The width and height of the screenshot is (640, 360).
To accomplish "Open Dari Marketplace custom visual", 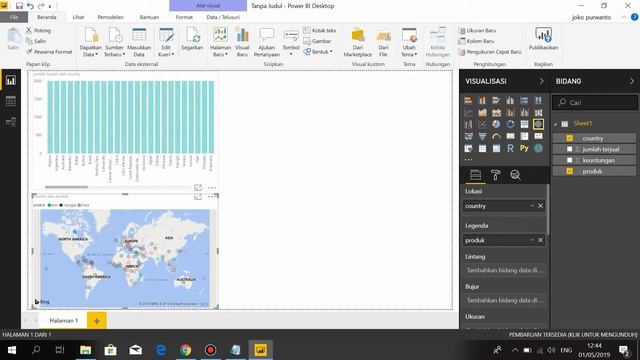I will coord(358,42).
